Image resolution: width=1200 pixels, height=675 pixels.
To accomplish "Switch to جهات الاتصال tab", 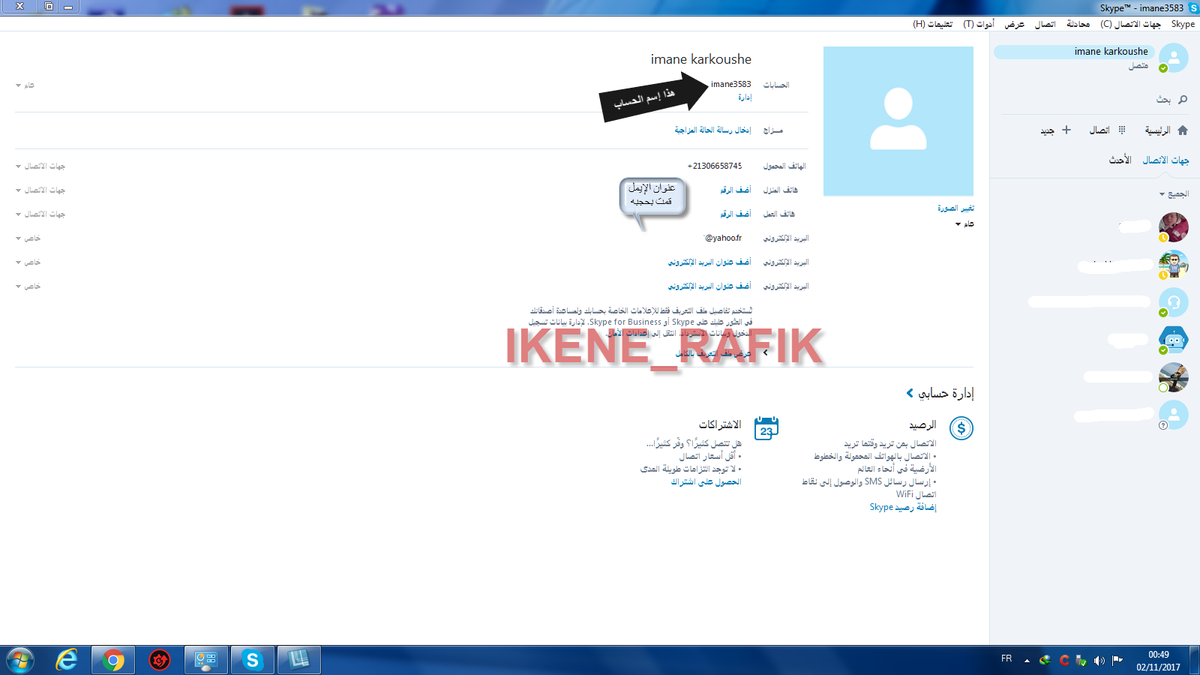I will [1167, 160].
